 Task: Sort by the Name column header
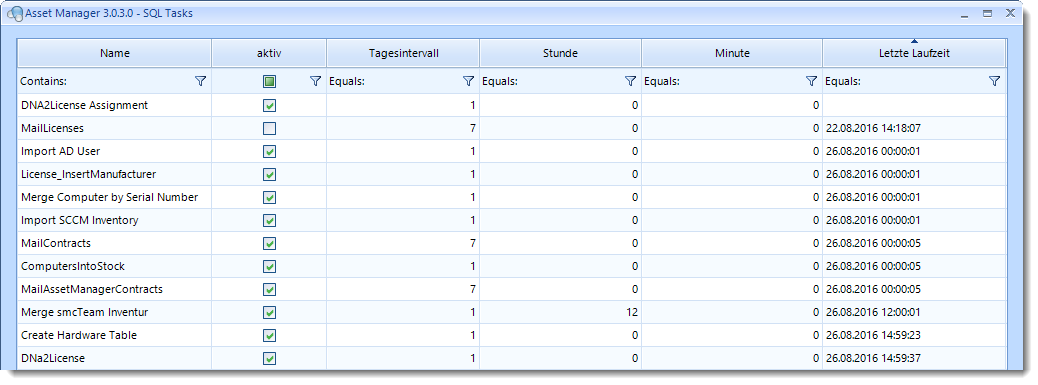(115, 53)
